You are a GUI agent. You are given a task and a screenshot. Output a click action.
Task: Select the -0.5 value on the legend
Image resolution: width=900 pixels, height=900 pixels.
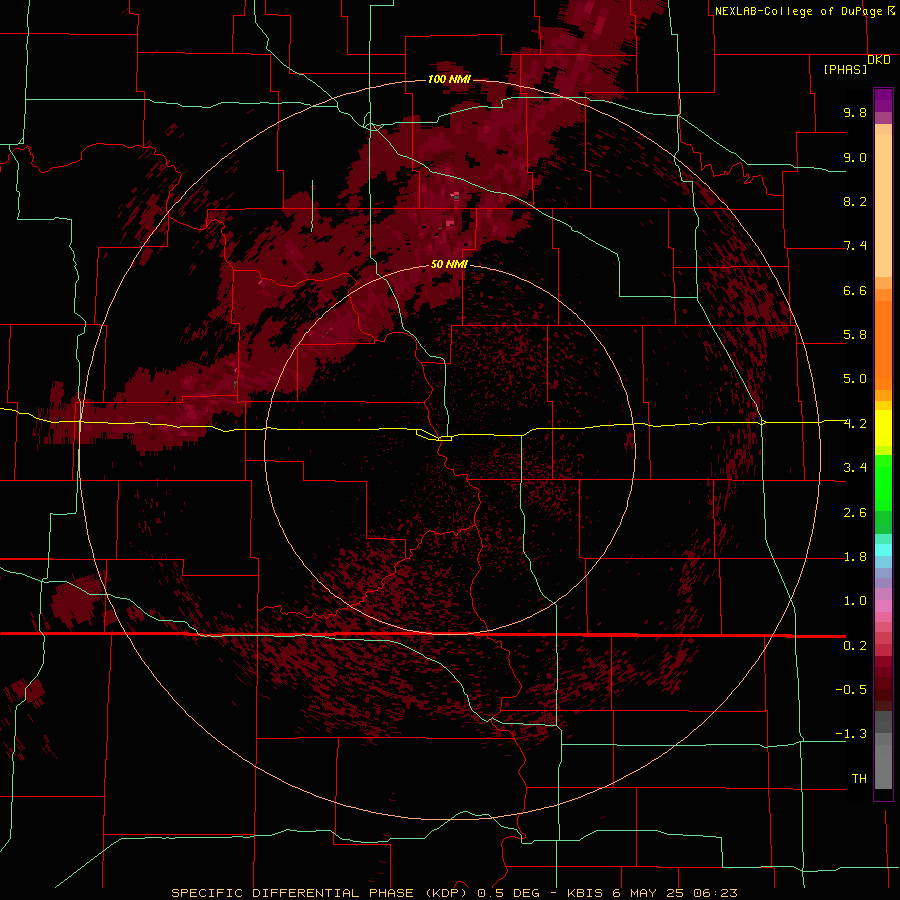pyautogui.click(x=851, y=690)
